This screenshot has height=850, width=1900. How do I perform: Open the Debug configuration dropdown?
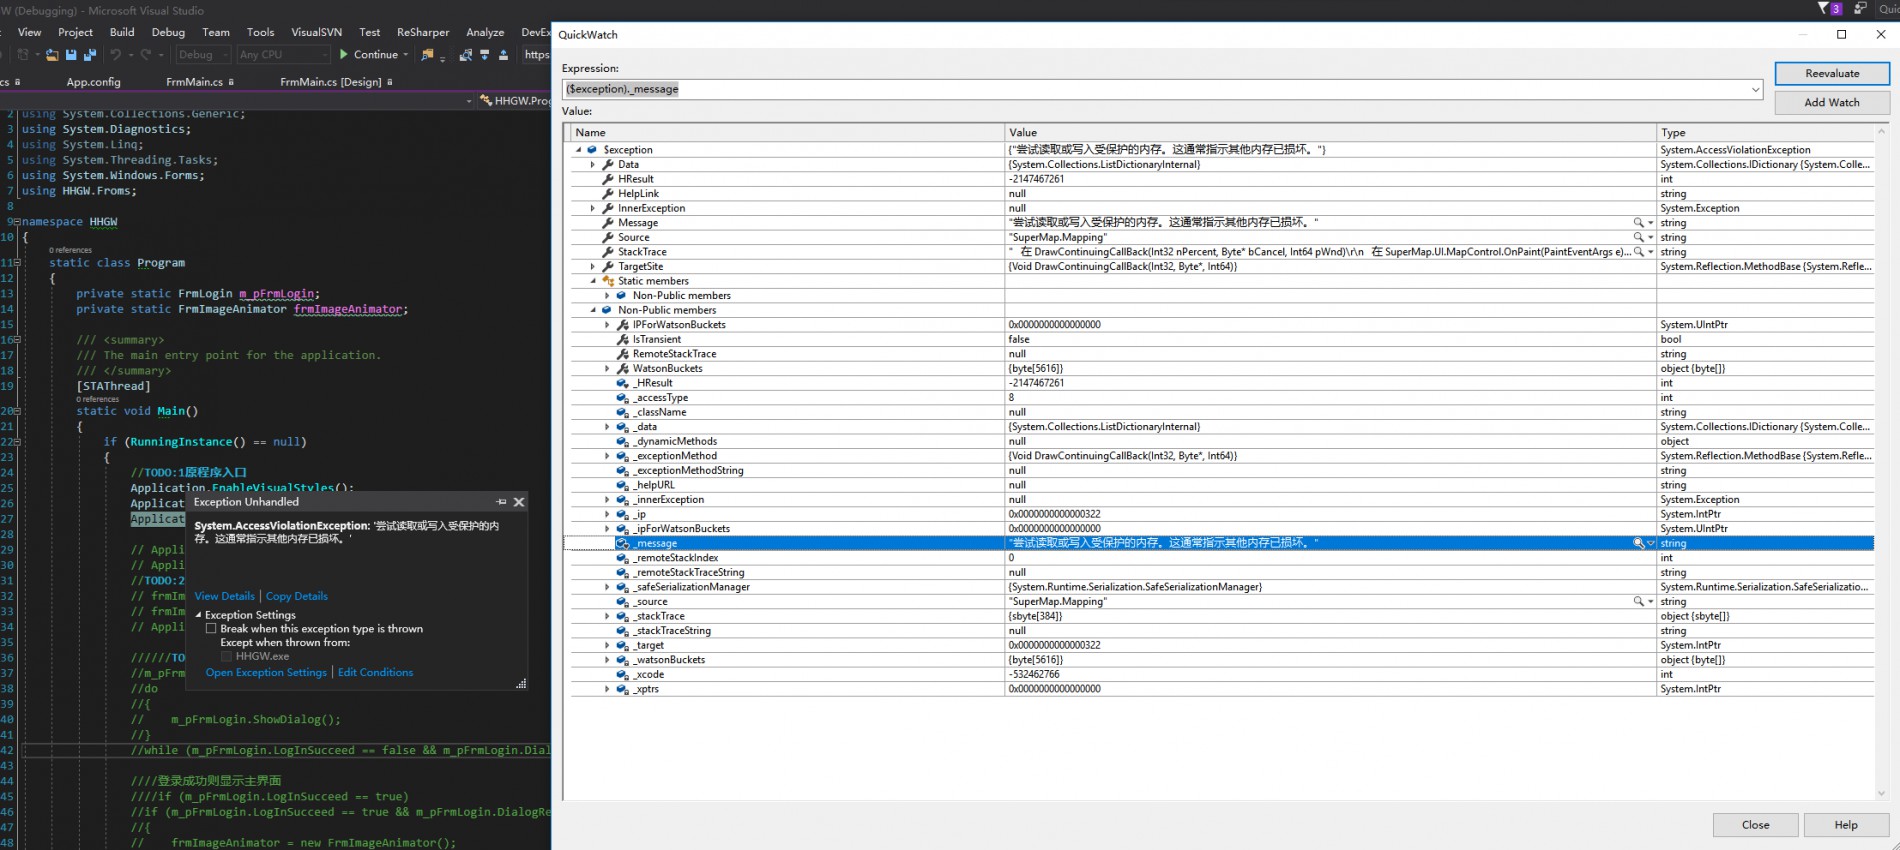226,55
